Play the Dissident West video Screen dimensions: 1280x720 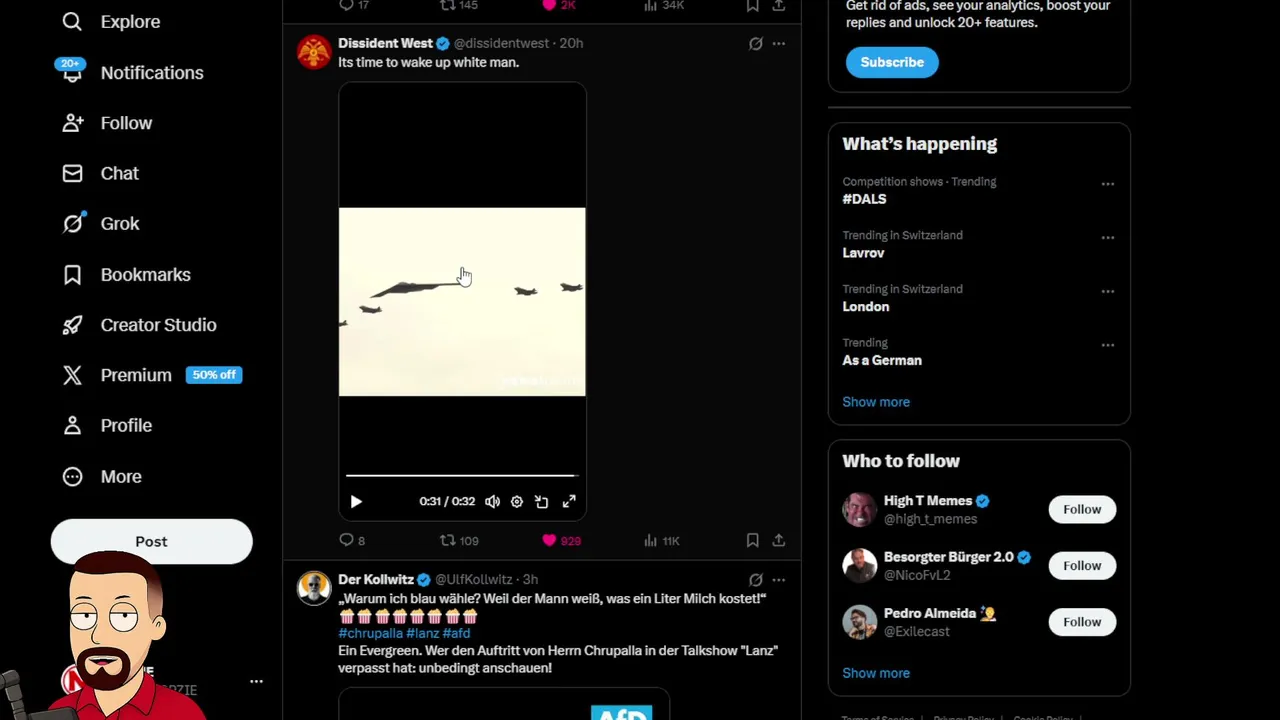(x=356, y=502)
